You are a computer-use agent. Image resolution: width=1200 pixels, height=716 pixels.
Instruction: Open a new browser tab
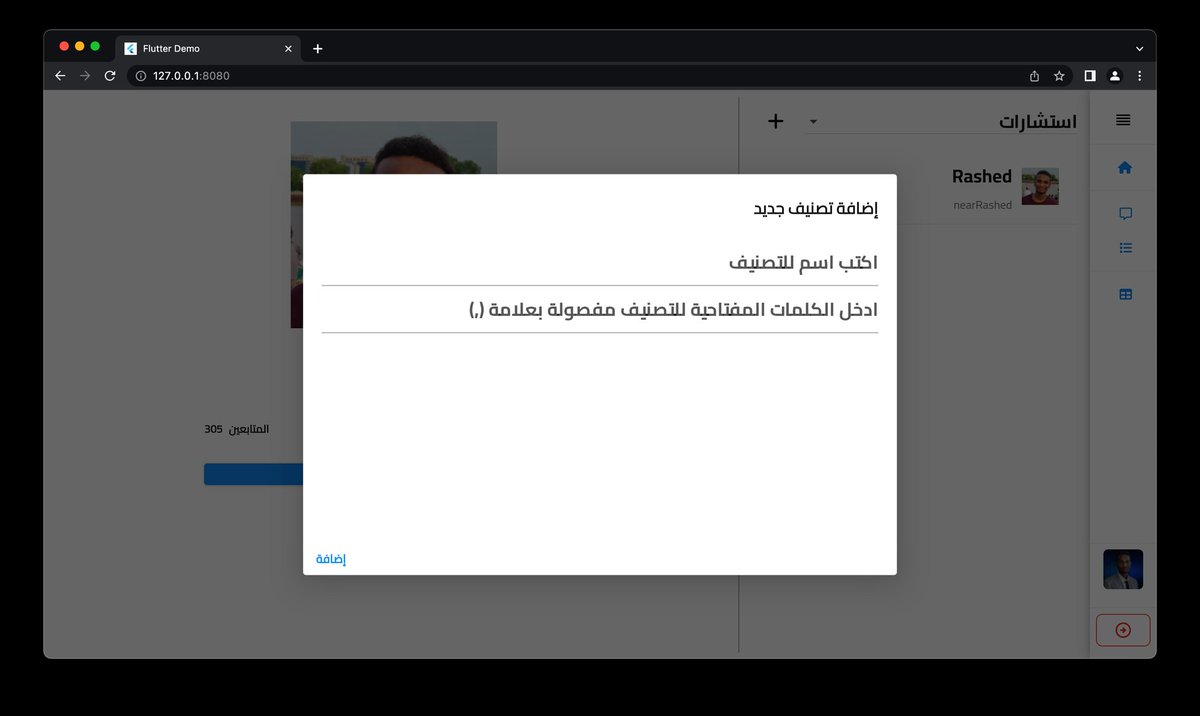click(x=318, y=48)
